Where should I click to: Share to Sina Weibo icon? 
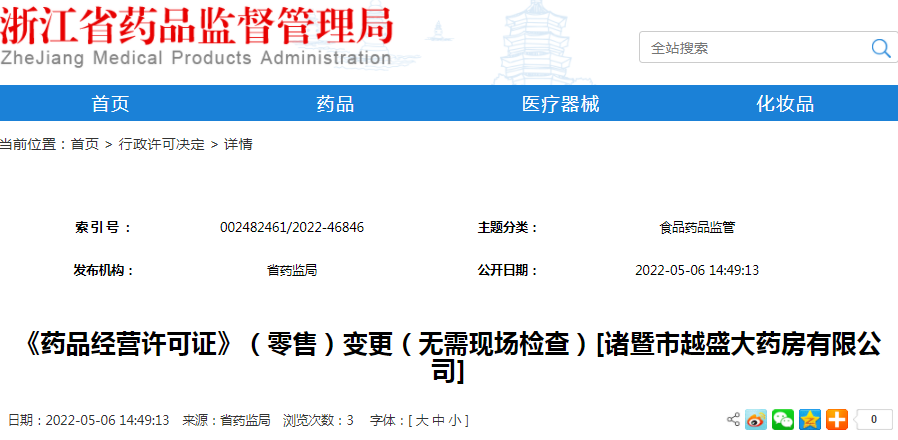tap(755, 420)
